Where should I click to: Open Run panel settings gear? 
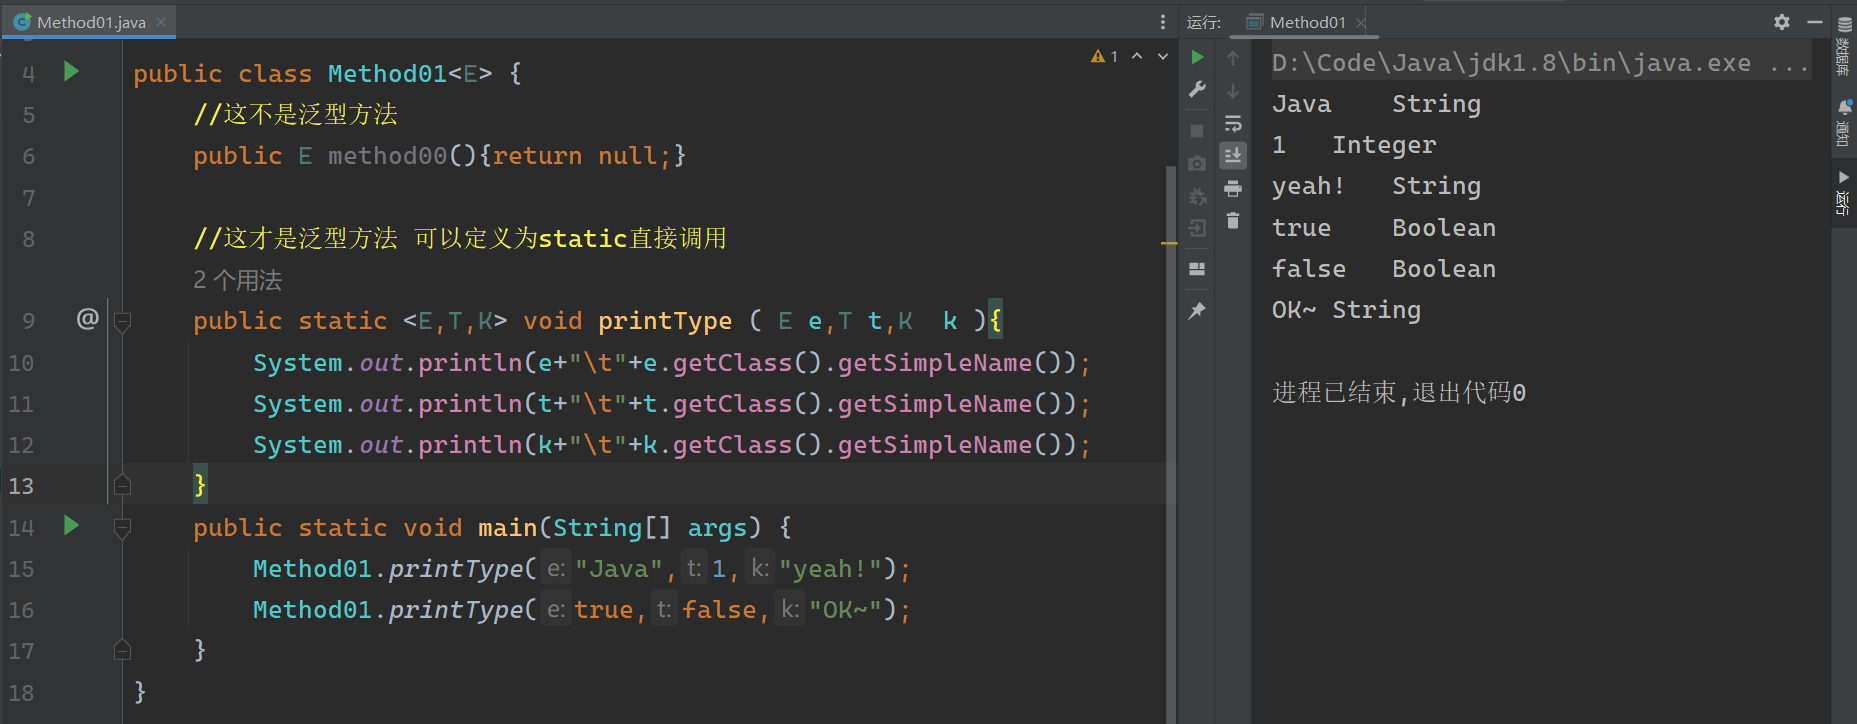pos(1782,21)
